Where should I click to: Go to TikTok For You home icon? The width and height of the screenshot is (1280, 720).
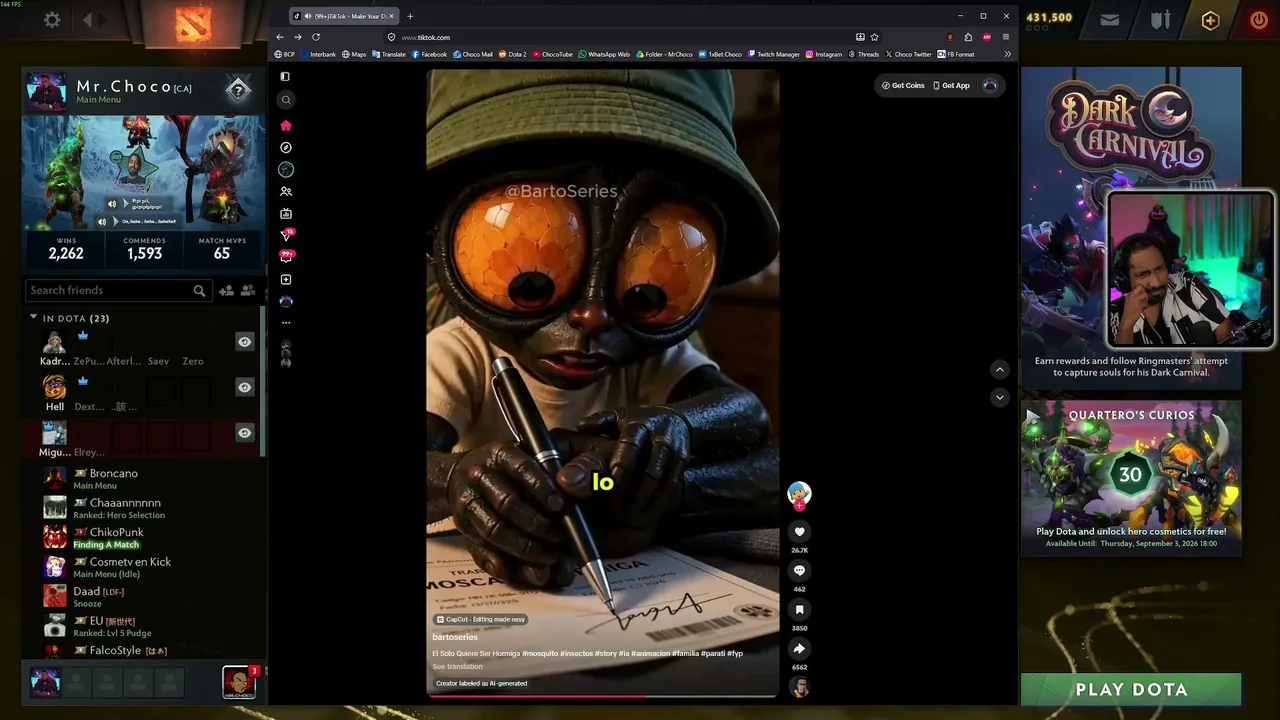coord(286,126)
